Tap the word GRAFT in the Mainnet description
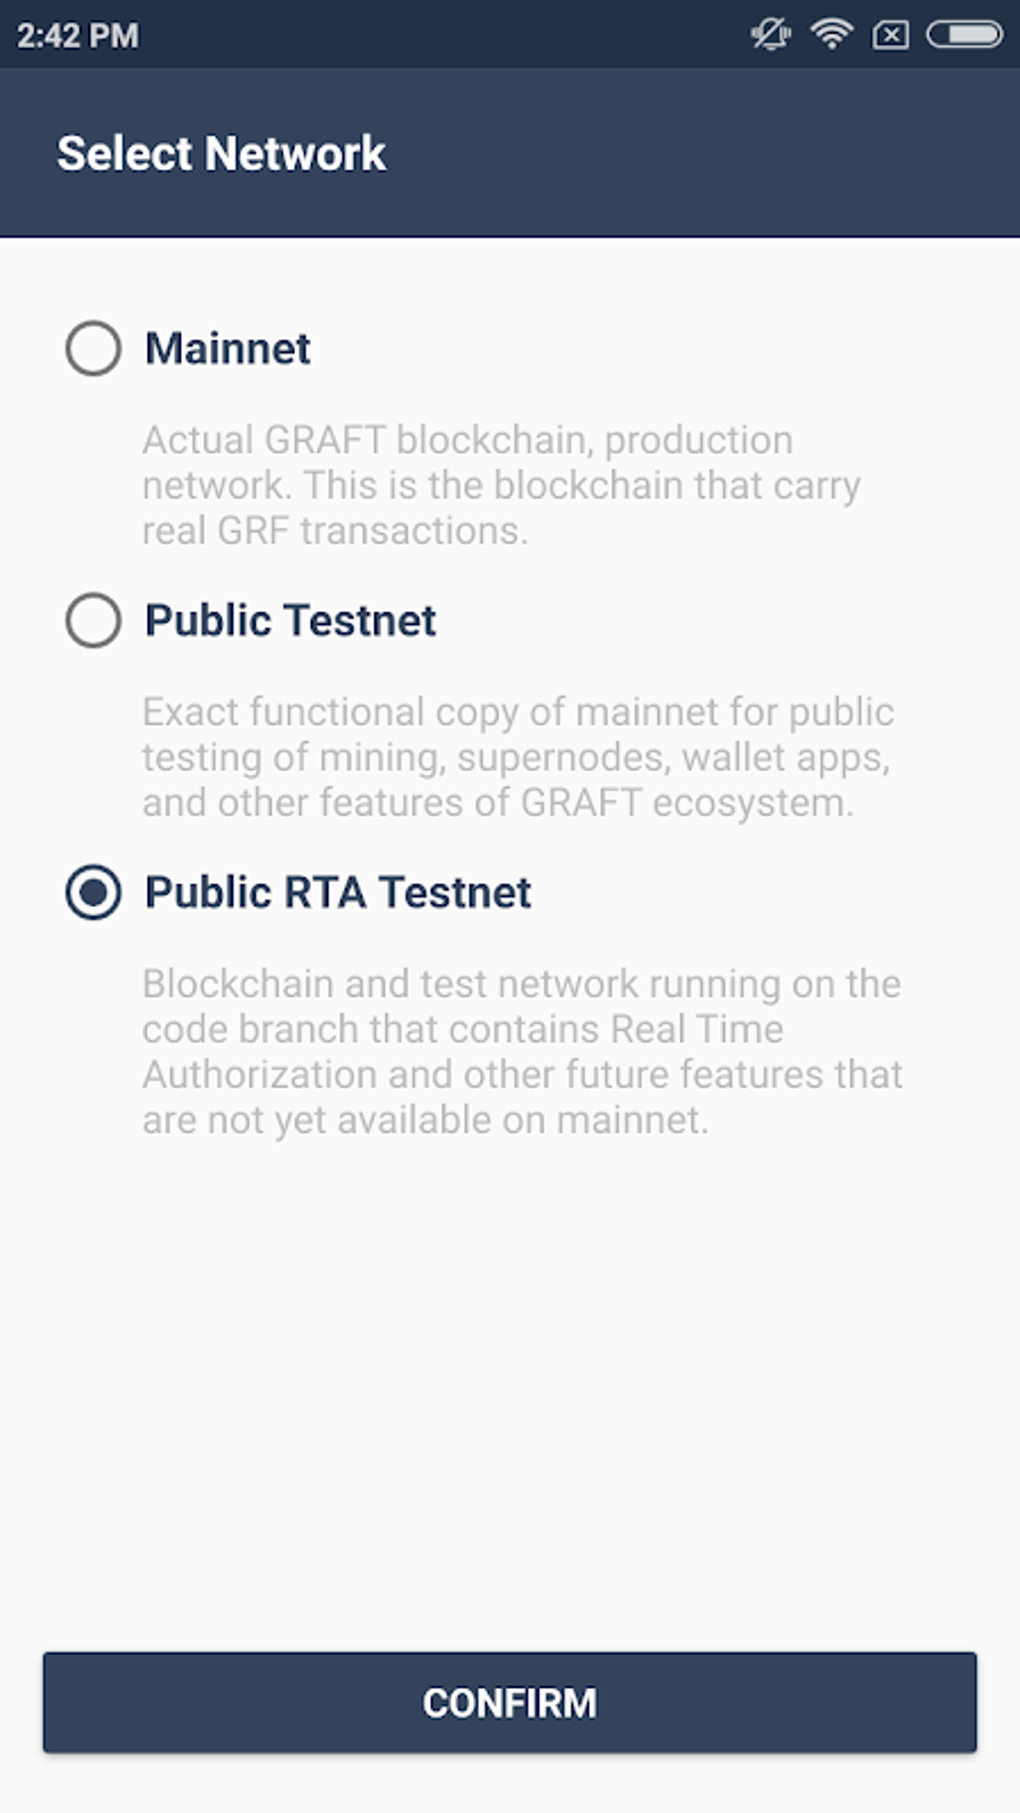Image resolution: width=1020 pixels, height=1813 pixels. (x=325, y=440)
